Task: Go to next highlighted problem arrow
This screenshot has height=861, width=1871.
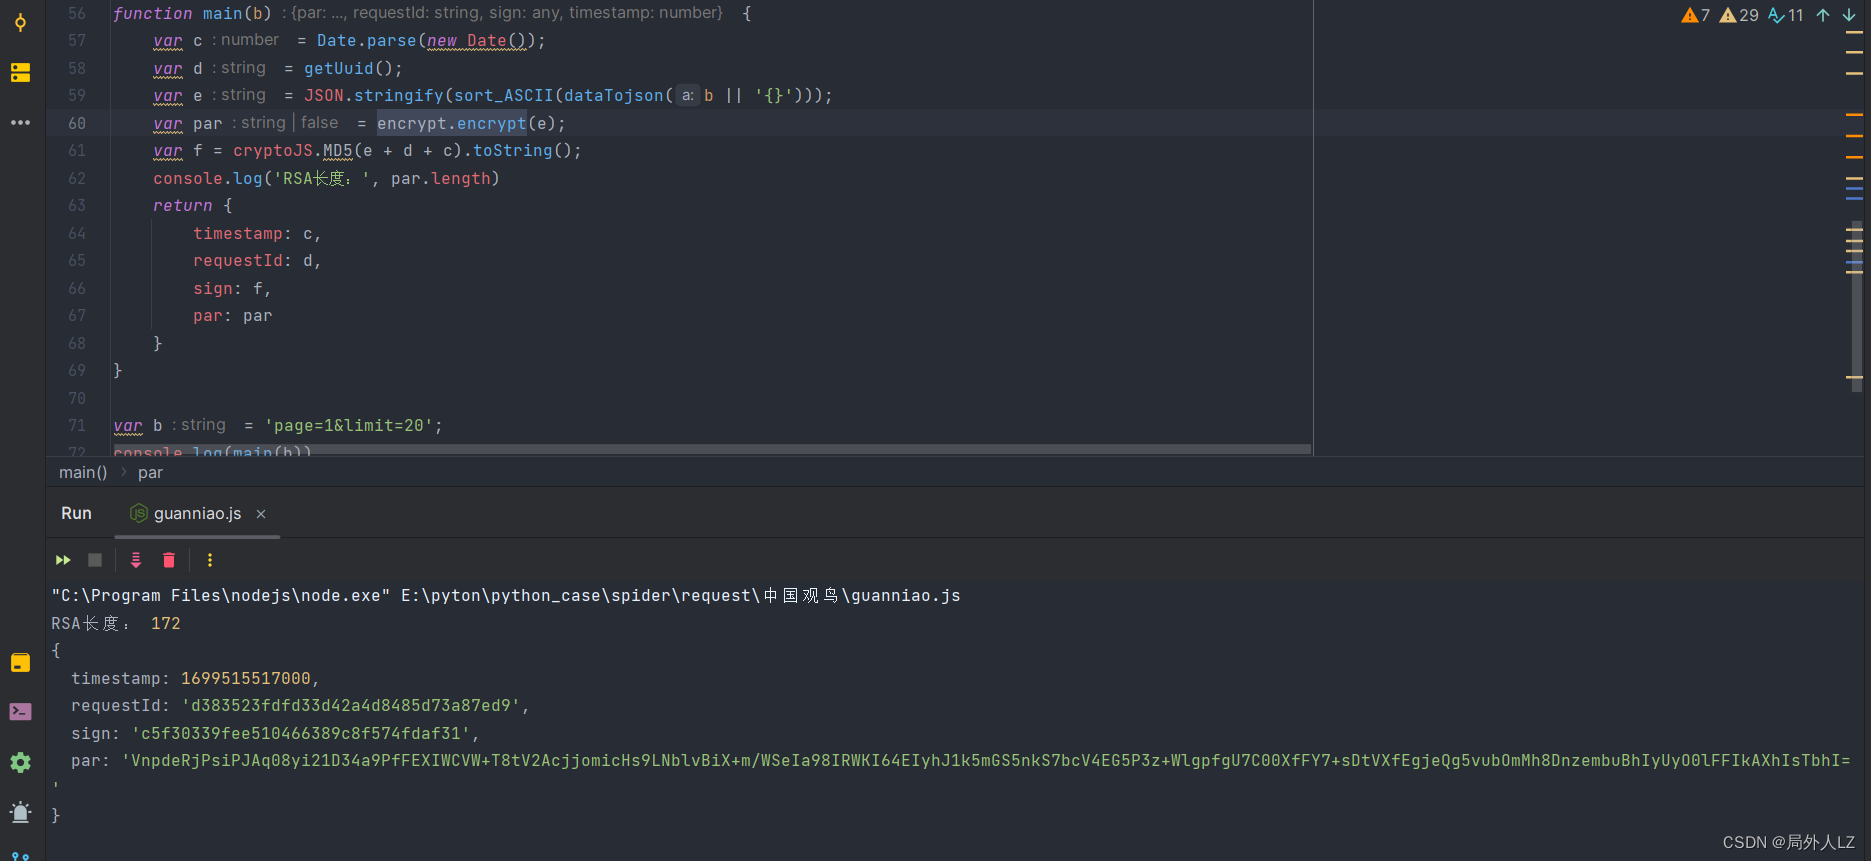Action: point(1849,15)
